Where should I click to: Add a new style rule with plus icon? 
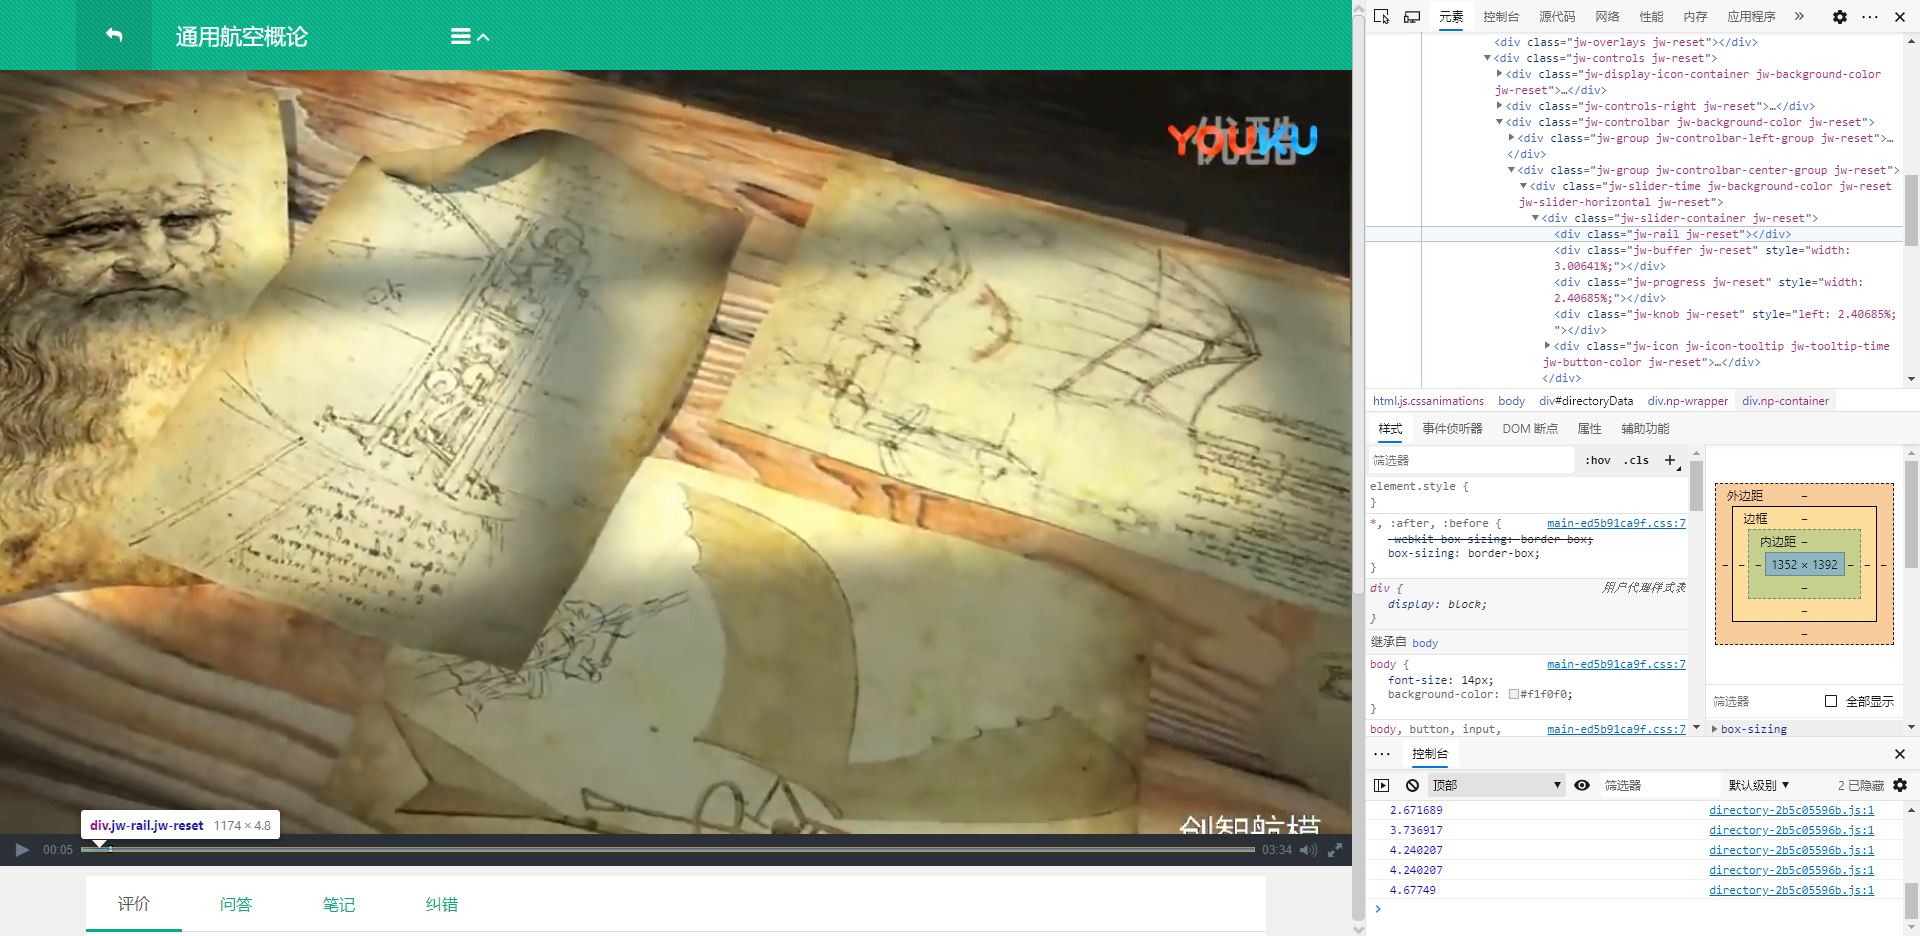[1670, 460]
